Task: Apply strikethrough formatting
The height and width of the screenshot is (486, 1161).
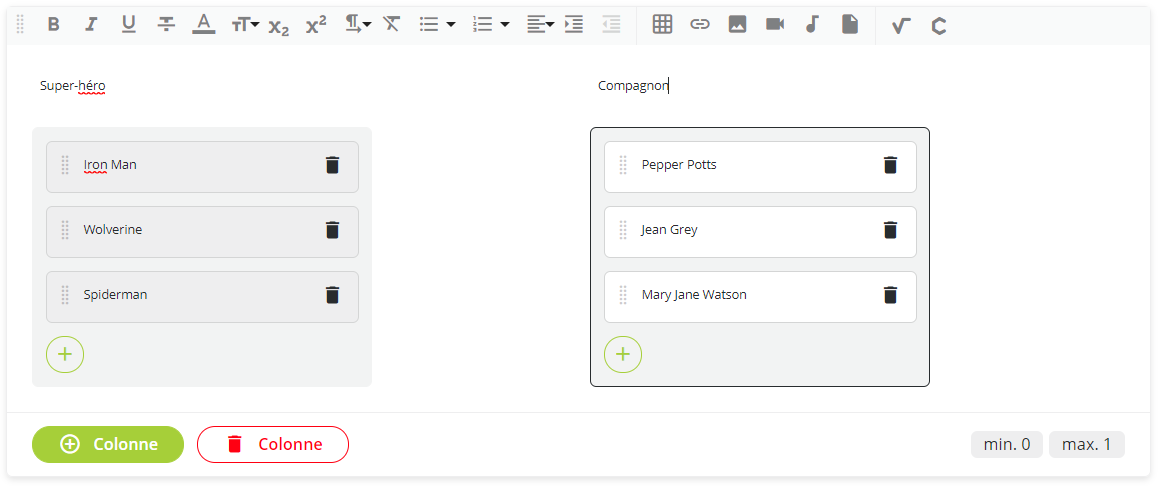Action: tap(167, 24)
